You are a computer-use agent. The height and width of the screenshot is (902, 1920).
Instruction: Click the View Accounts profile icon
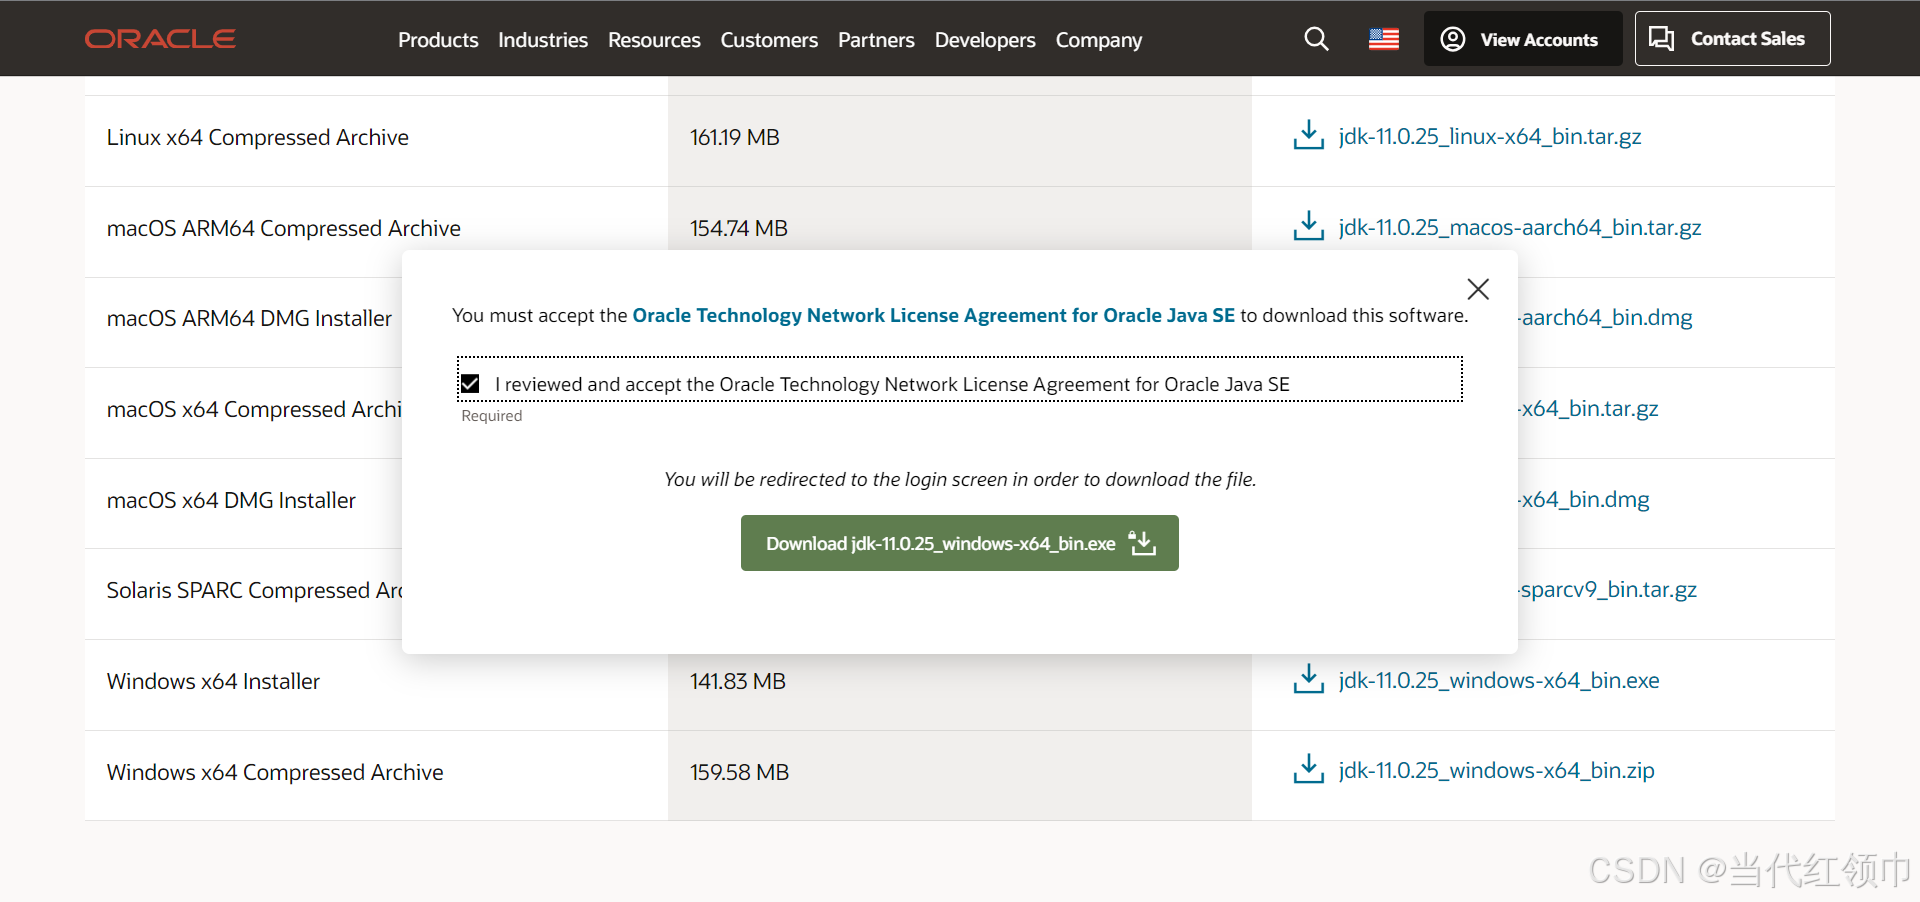tap(1453, 39)
